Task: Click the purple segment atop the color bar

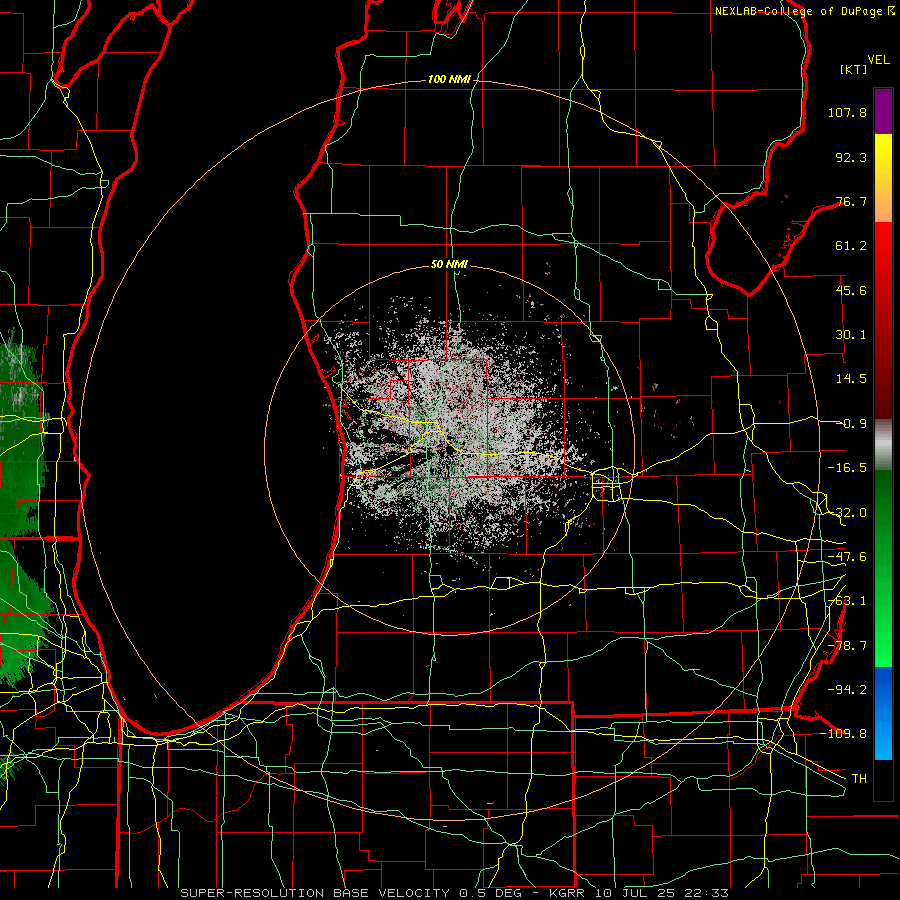Action: click(883, 111)
